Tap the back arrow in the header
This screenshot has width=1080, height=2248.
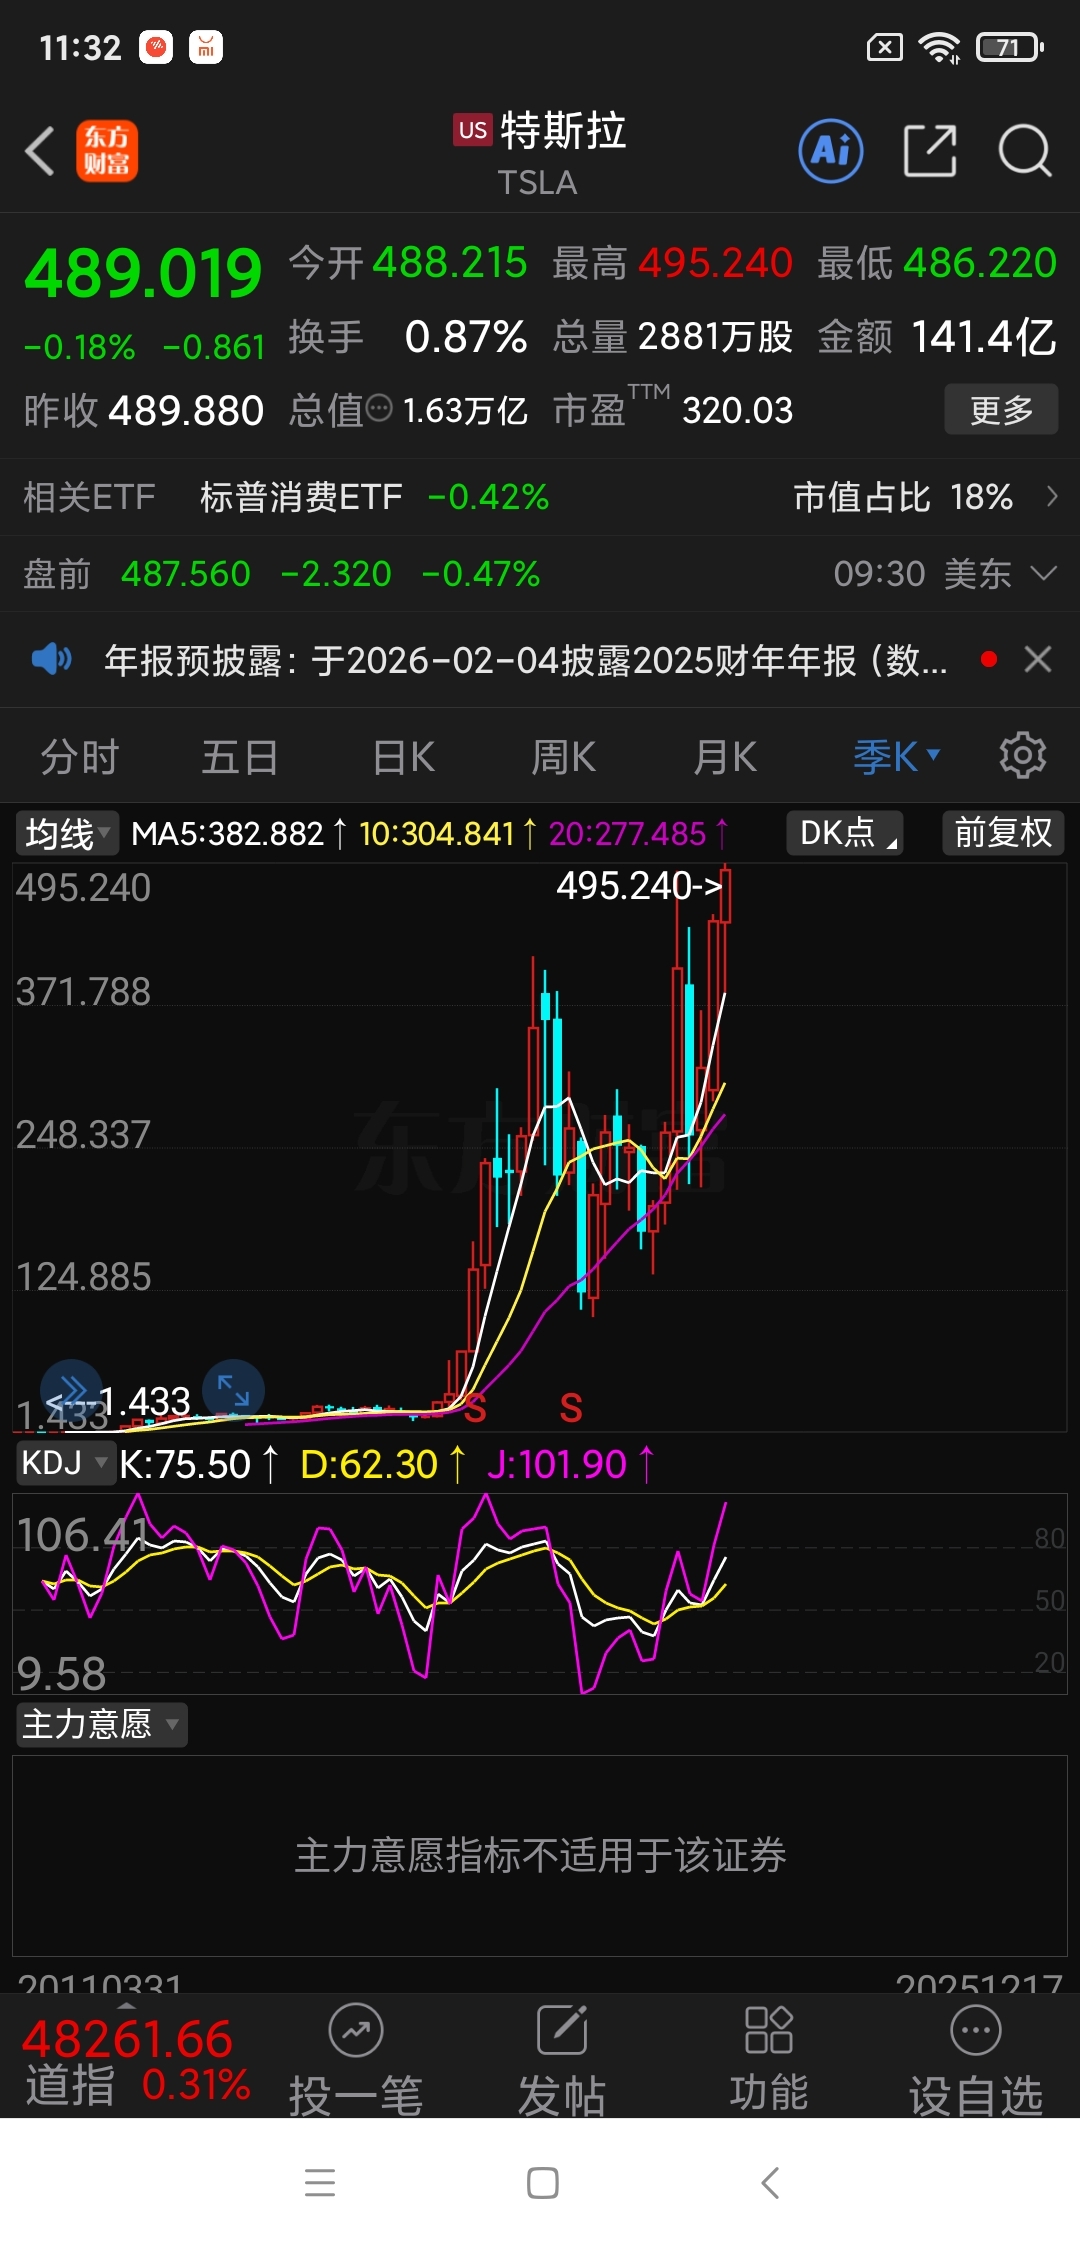coord(40,151)
